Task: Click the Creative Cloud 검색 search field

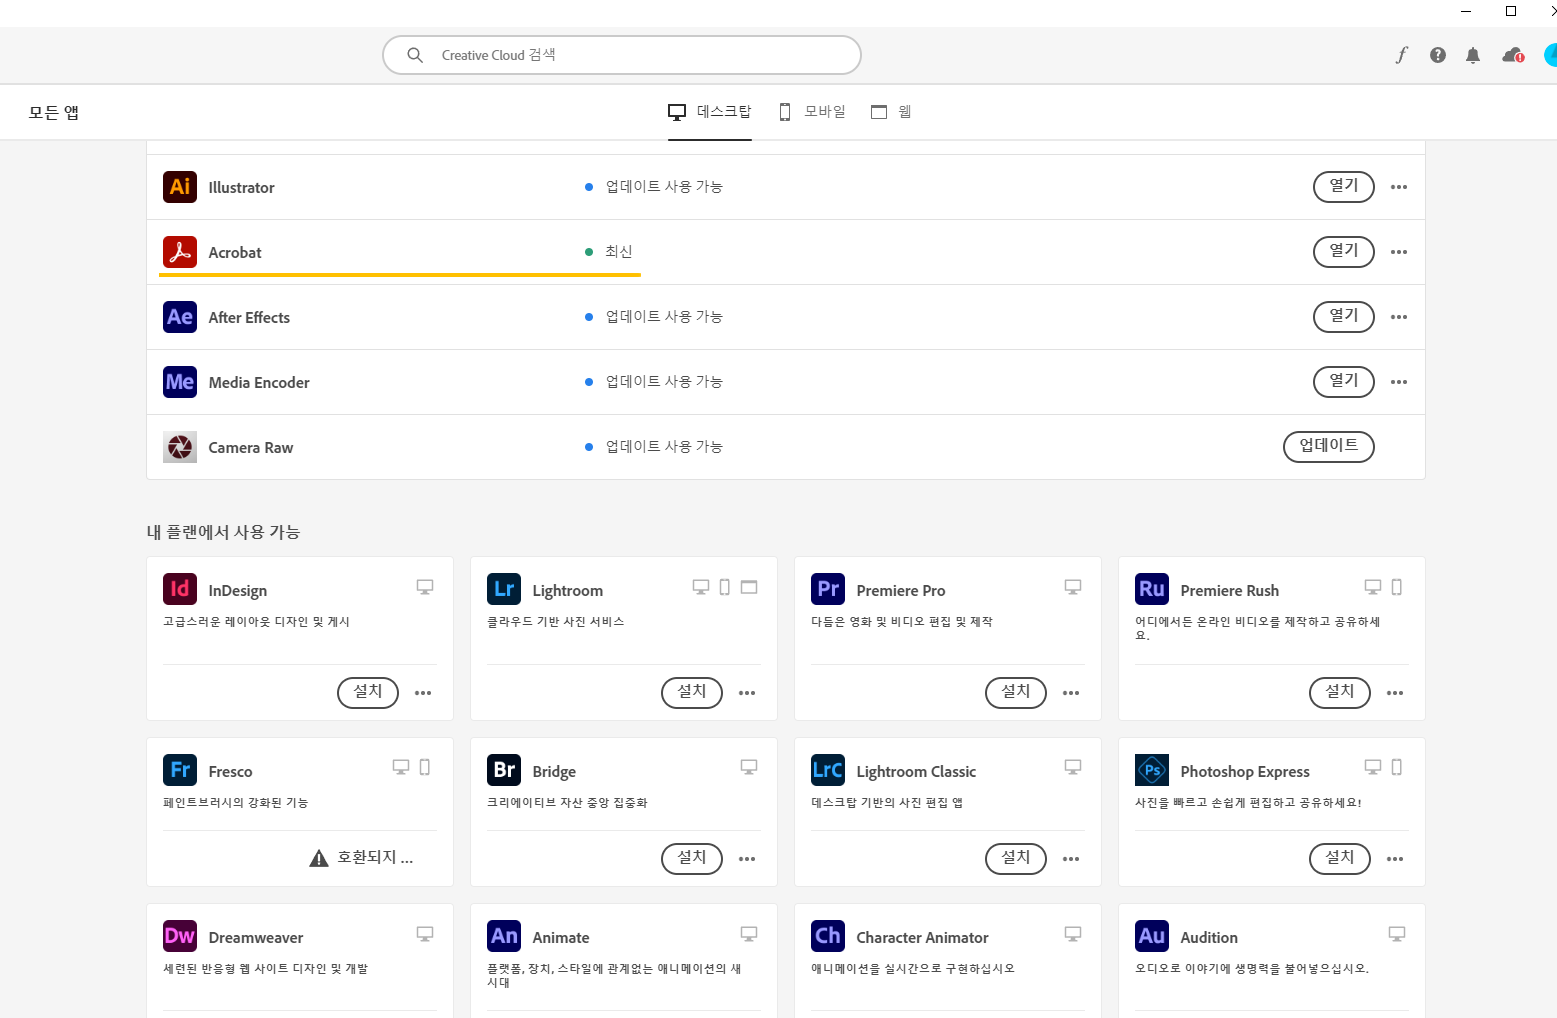Action: pyautogui.click(x=622, y=55)
